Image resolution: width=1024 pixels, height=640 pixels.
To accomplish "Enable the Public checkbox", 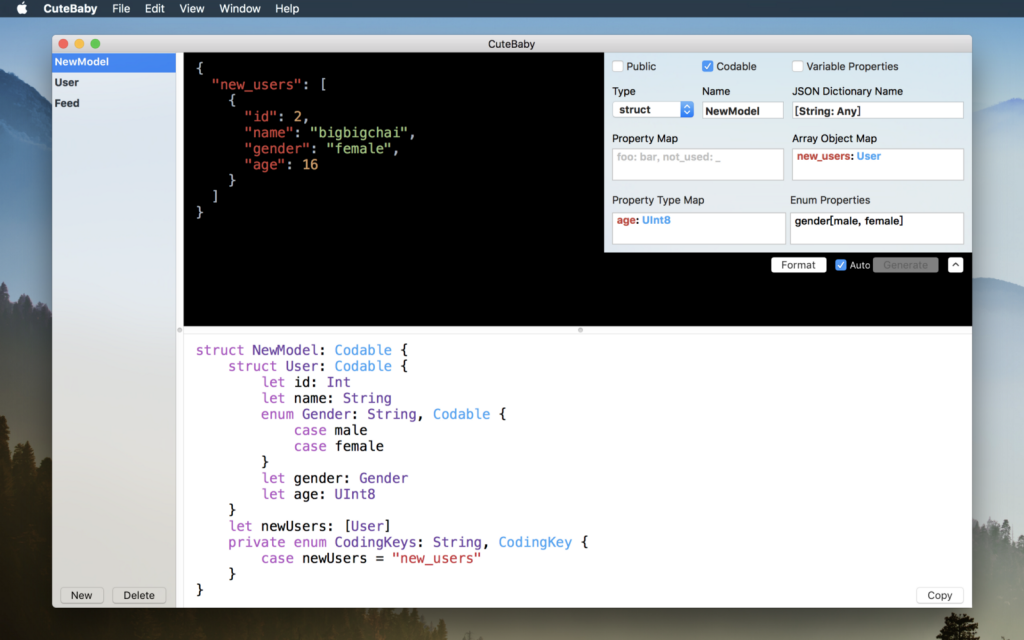I will pos(618,67).
